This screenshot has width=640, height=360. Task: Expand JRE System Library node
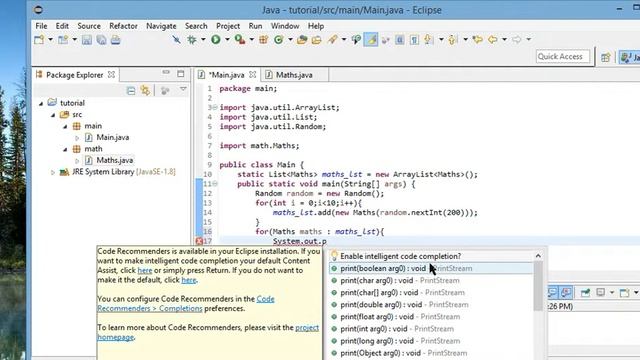pyautogui.click(x=53, y=173)
